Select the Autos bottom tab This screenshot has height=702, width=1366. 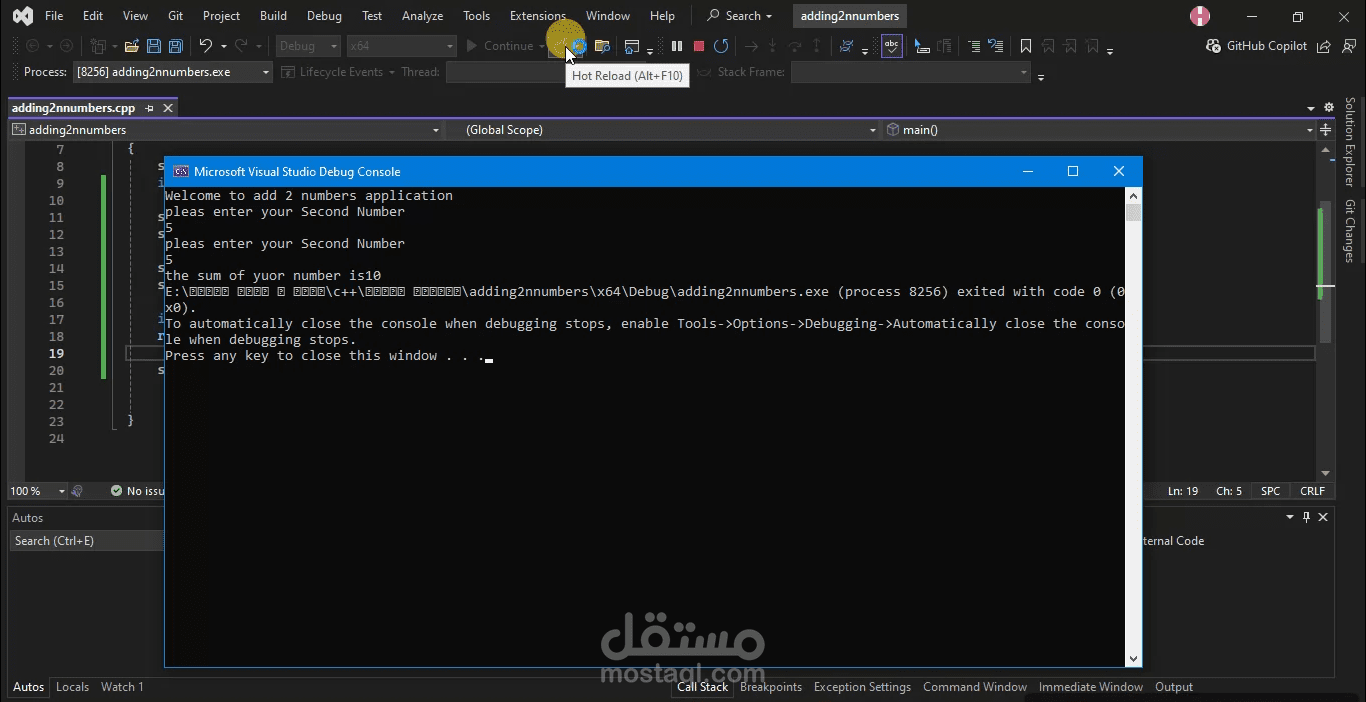[28, 687]
